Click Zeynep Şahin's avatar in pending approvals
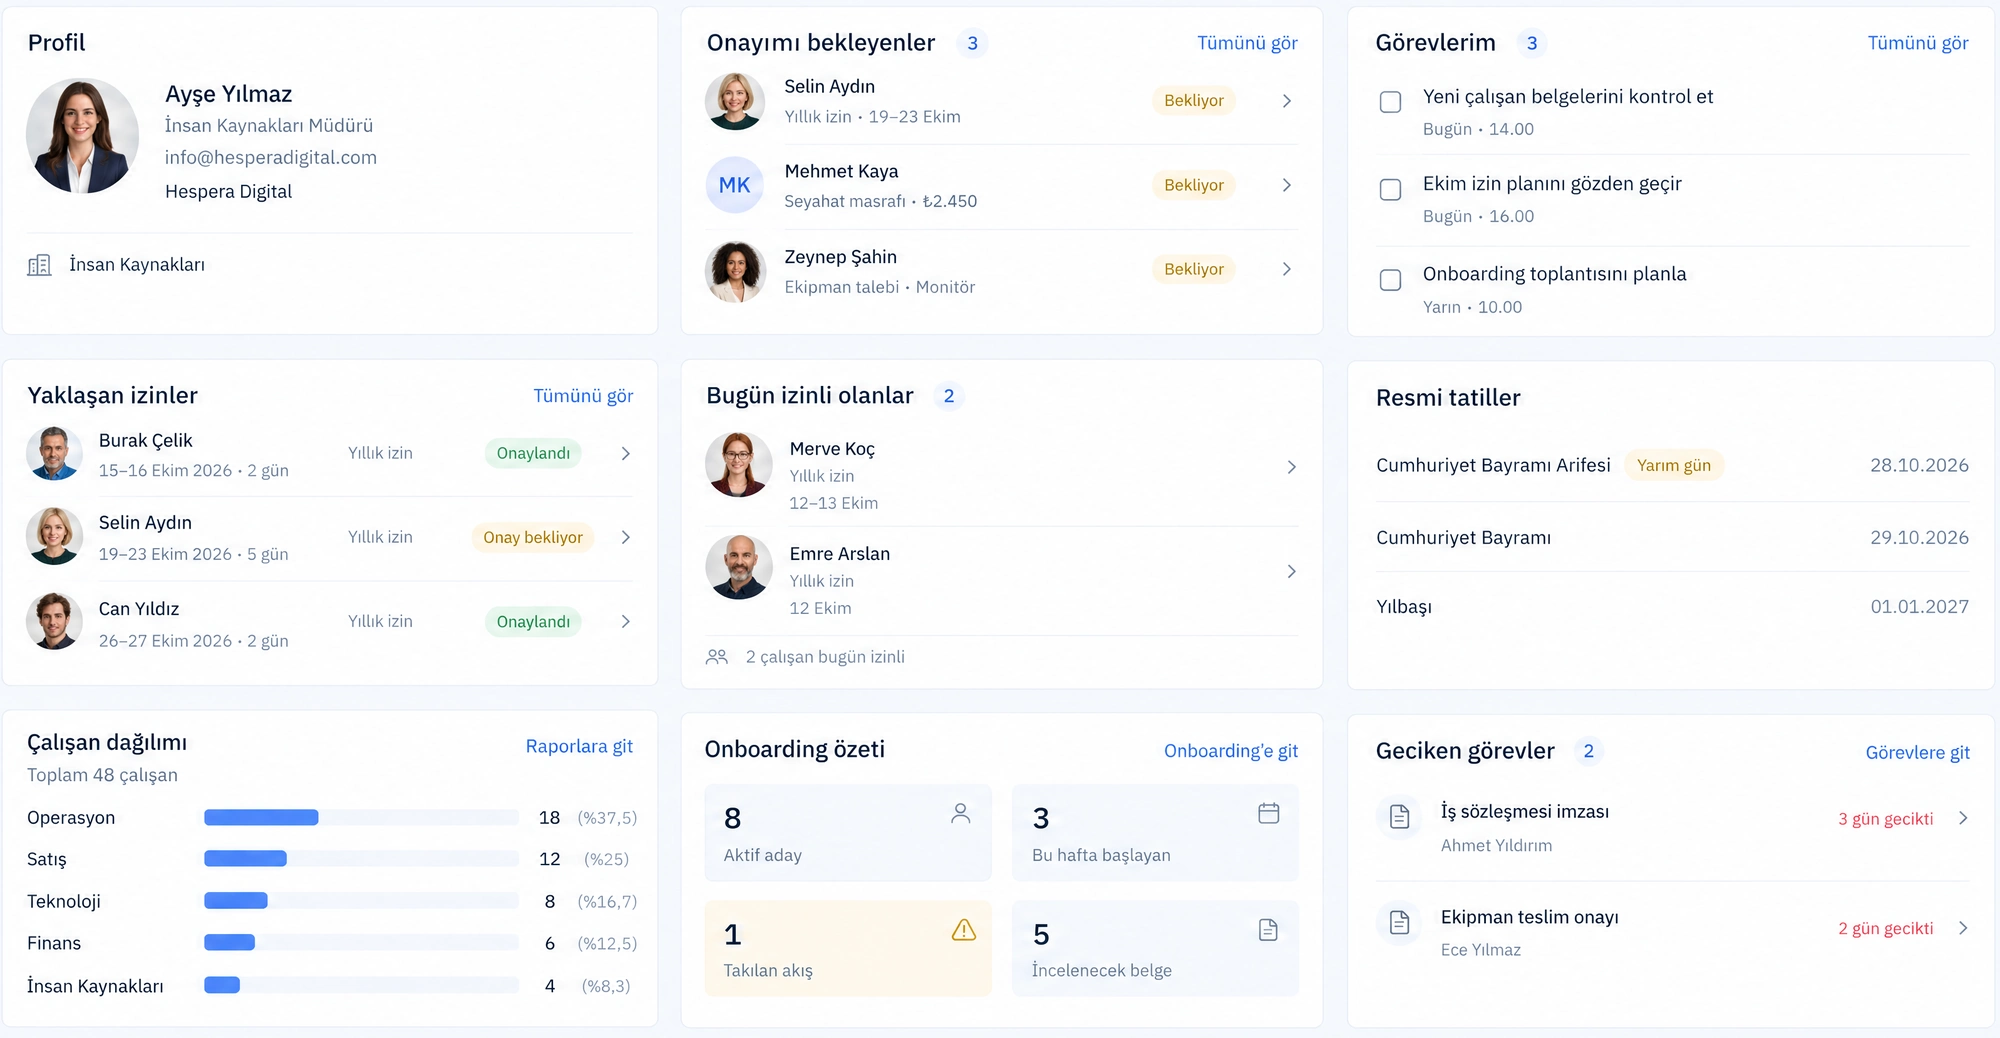 pyautogui.click(x=735, y=271)
